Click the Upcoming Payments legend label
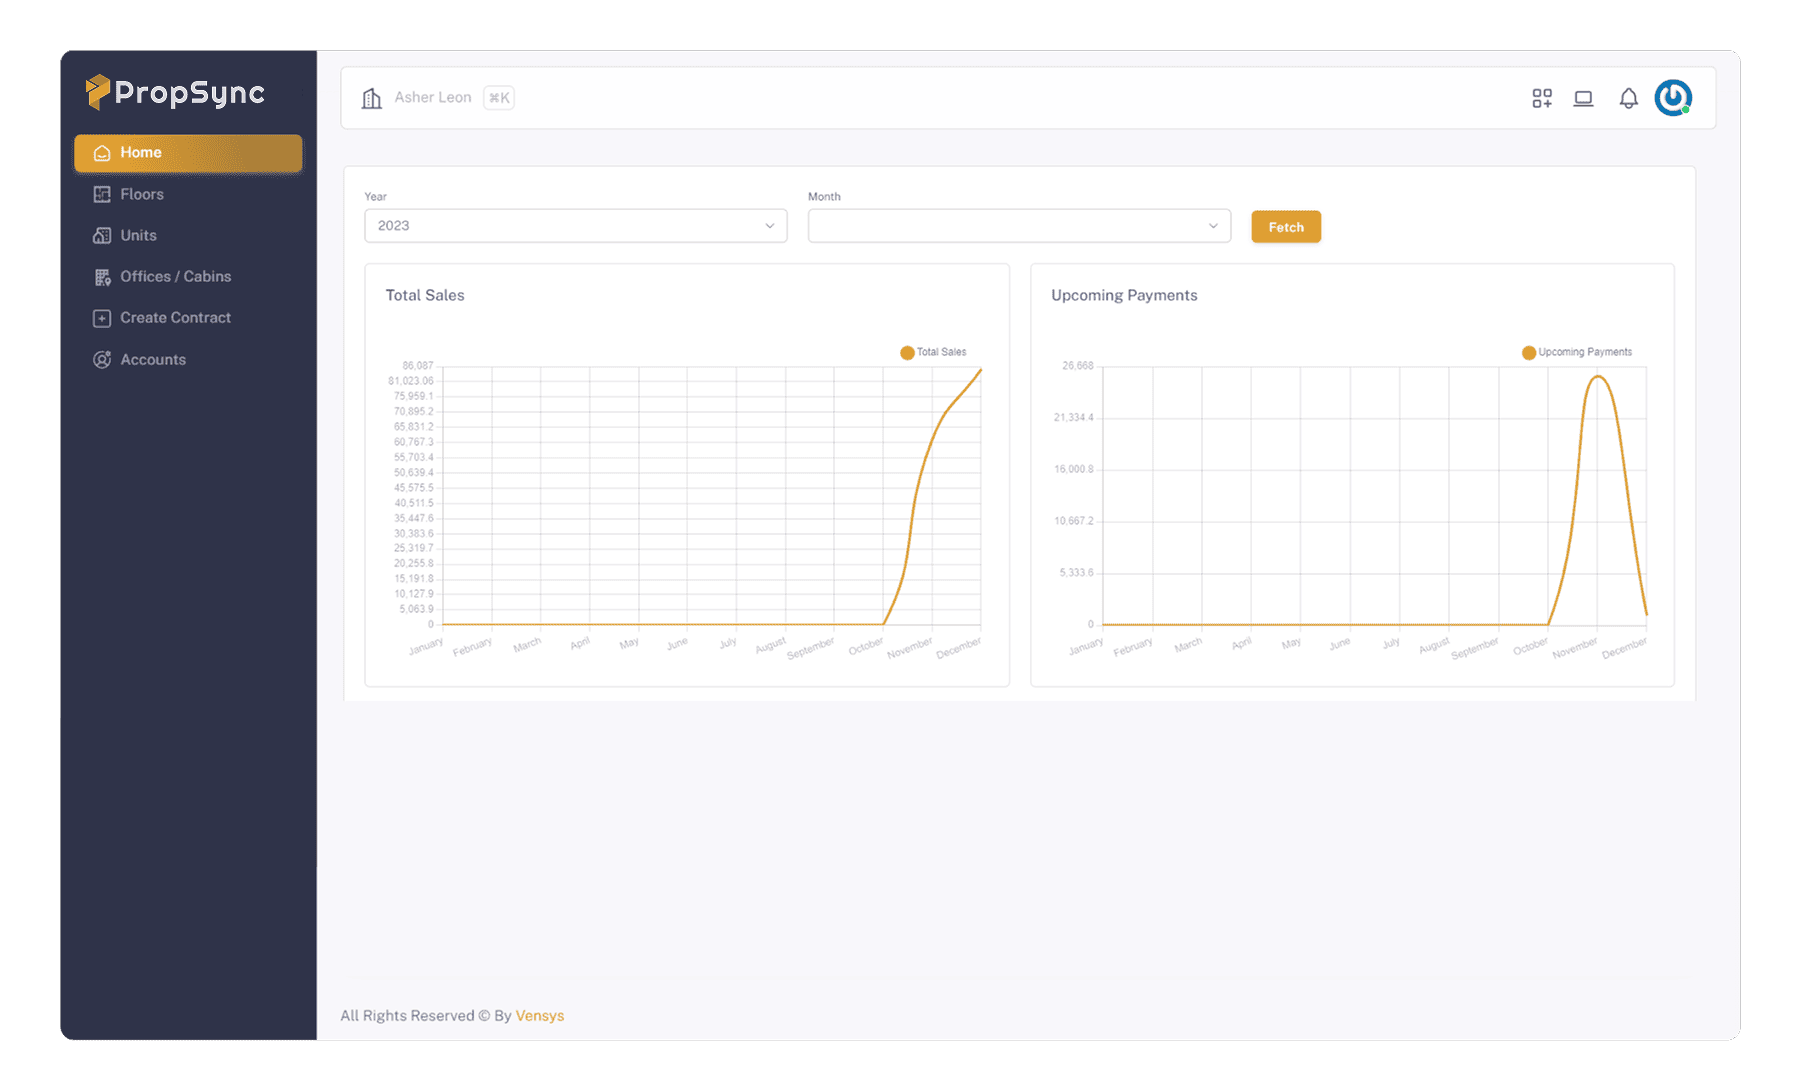 1585,352
